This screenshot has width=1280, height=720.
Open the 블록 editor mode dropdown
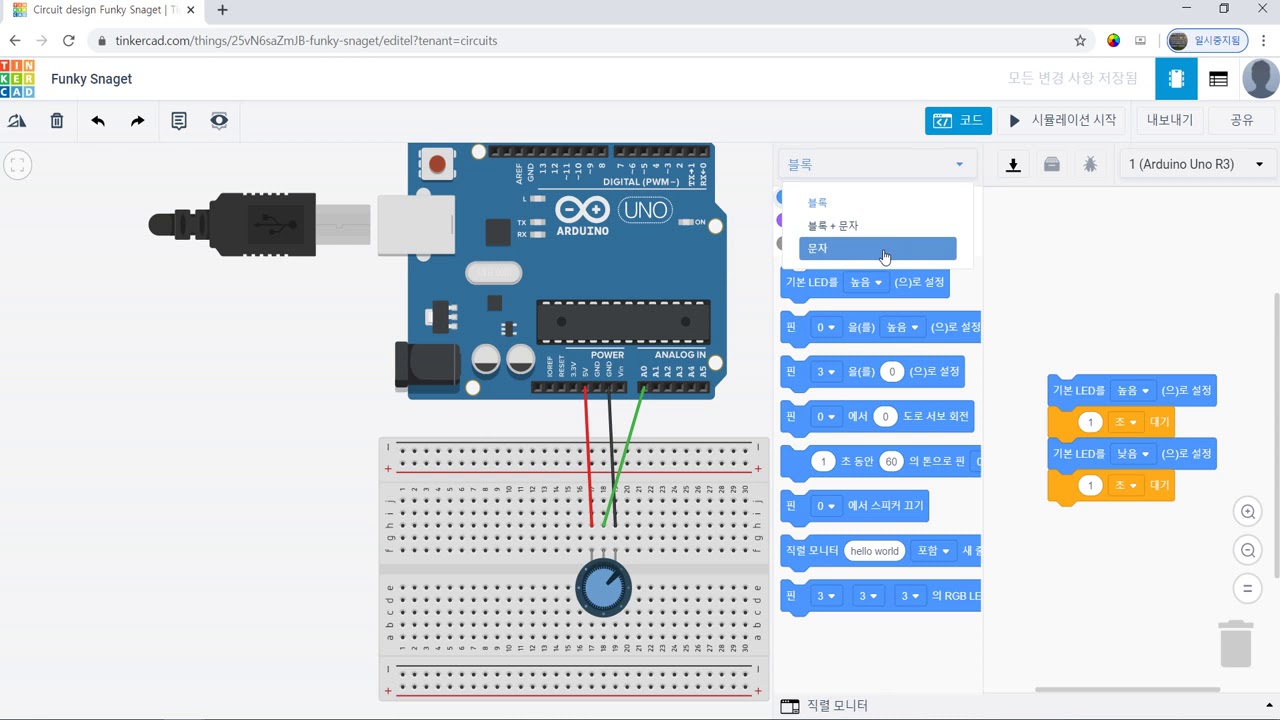pos(876,164)
